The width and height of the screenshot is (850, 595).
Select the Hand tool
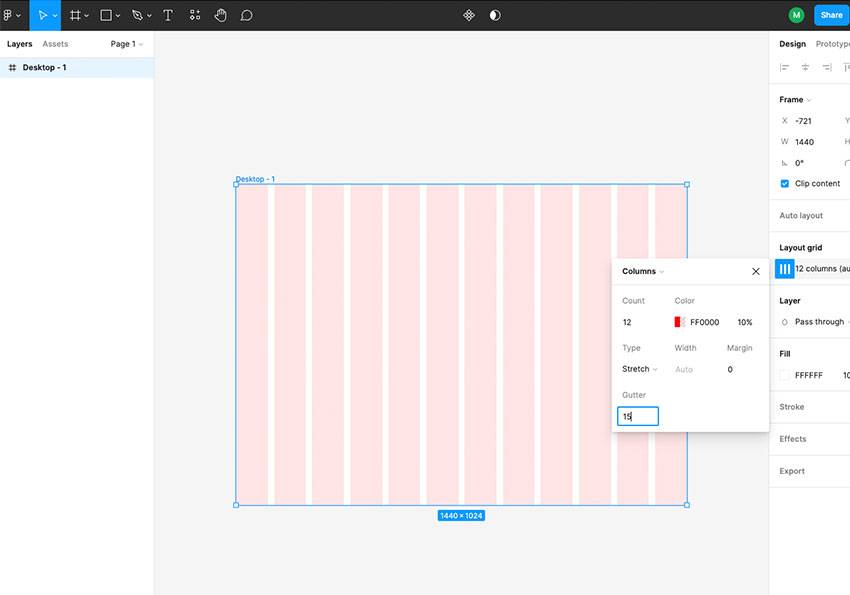click(x=220, y=15)
